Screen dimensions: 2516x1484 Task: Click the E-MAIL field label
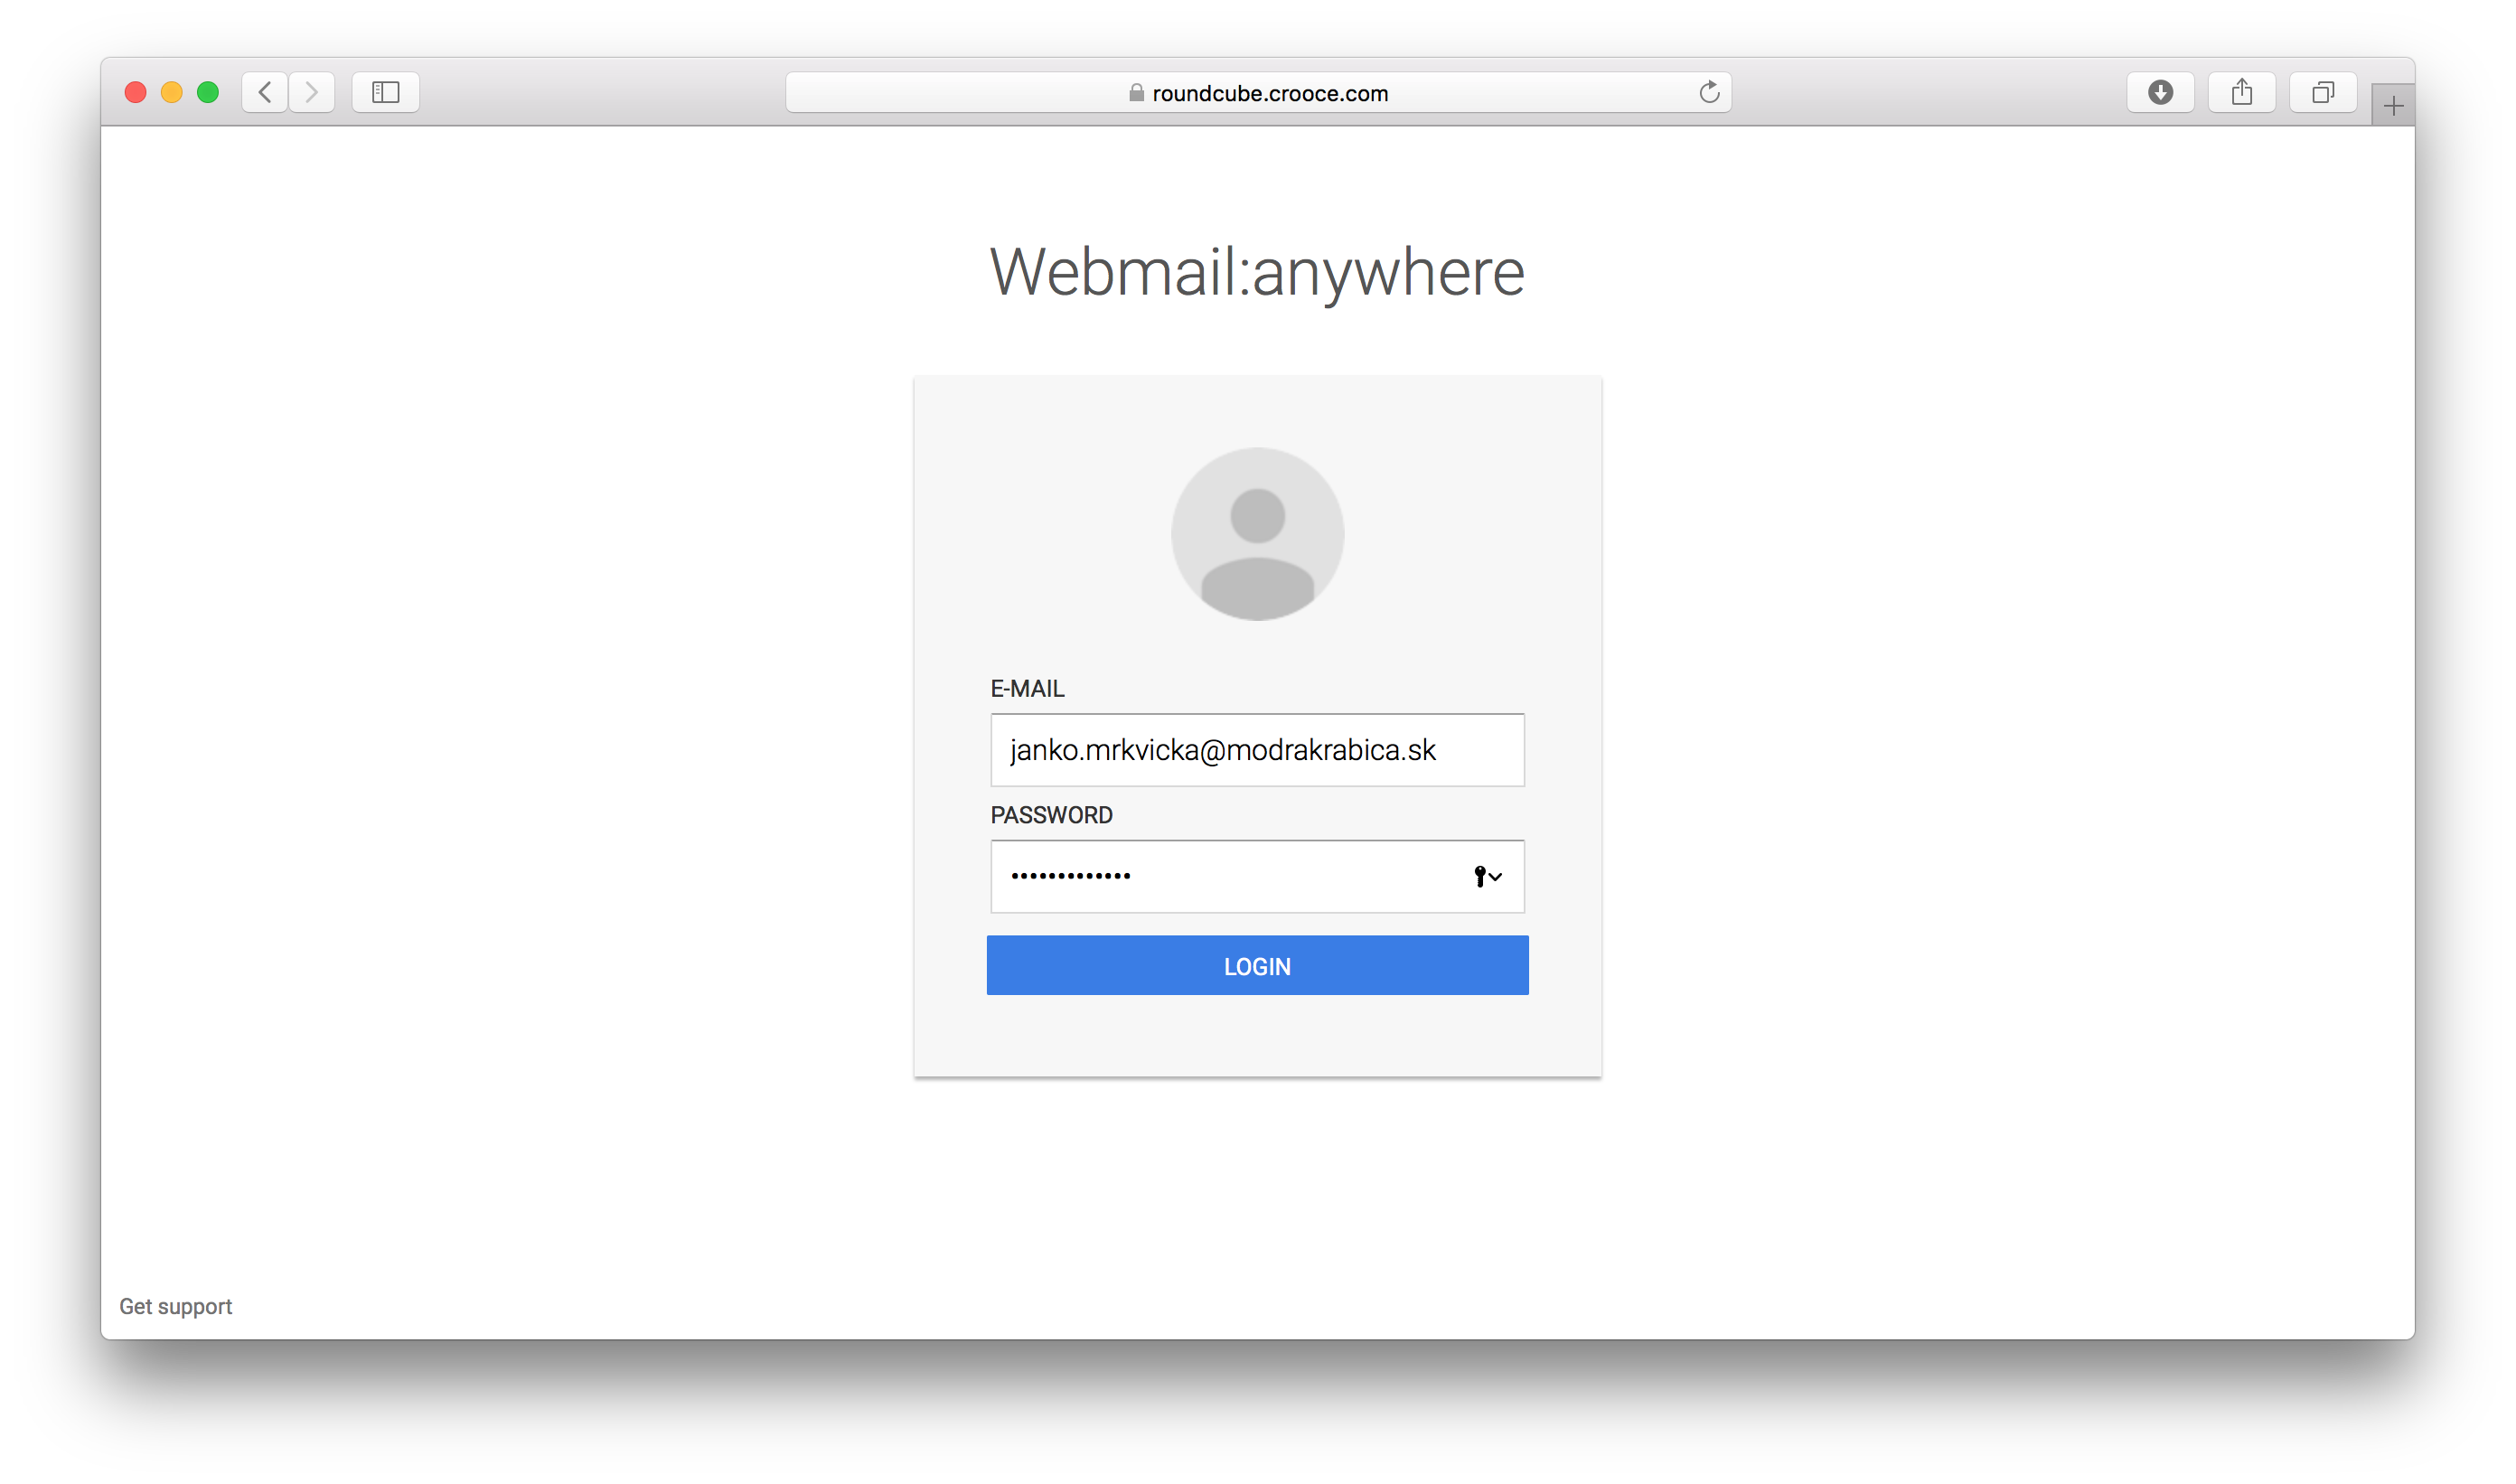click(x=1027, y=688)
